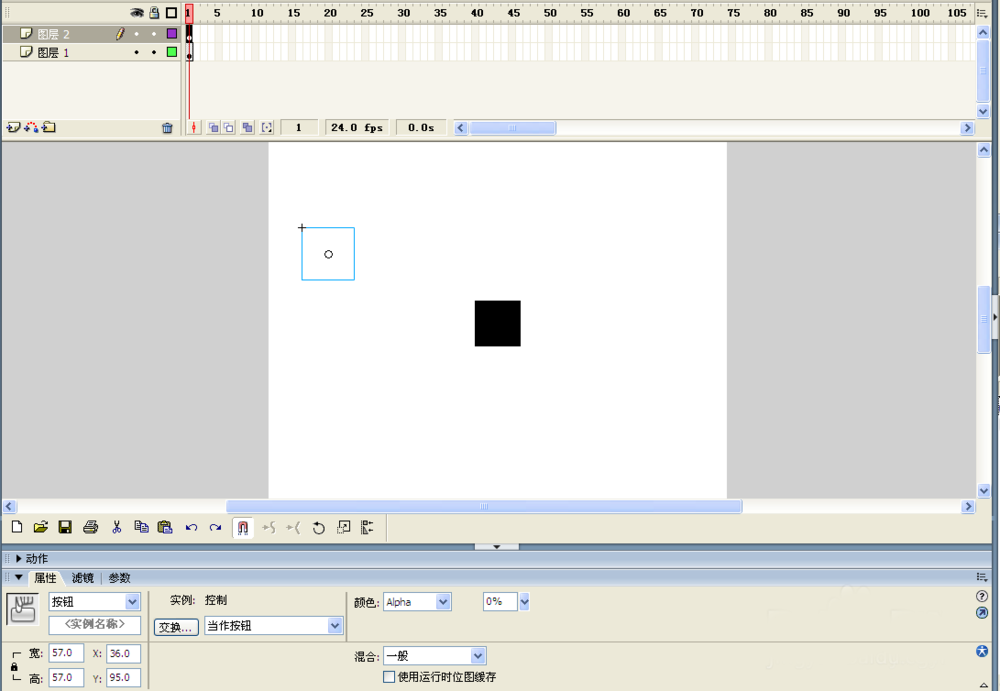This screenshot has width=1000, height=691.
Task: Toggle lock dot of 图层 2
Action: 154,34
